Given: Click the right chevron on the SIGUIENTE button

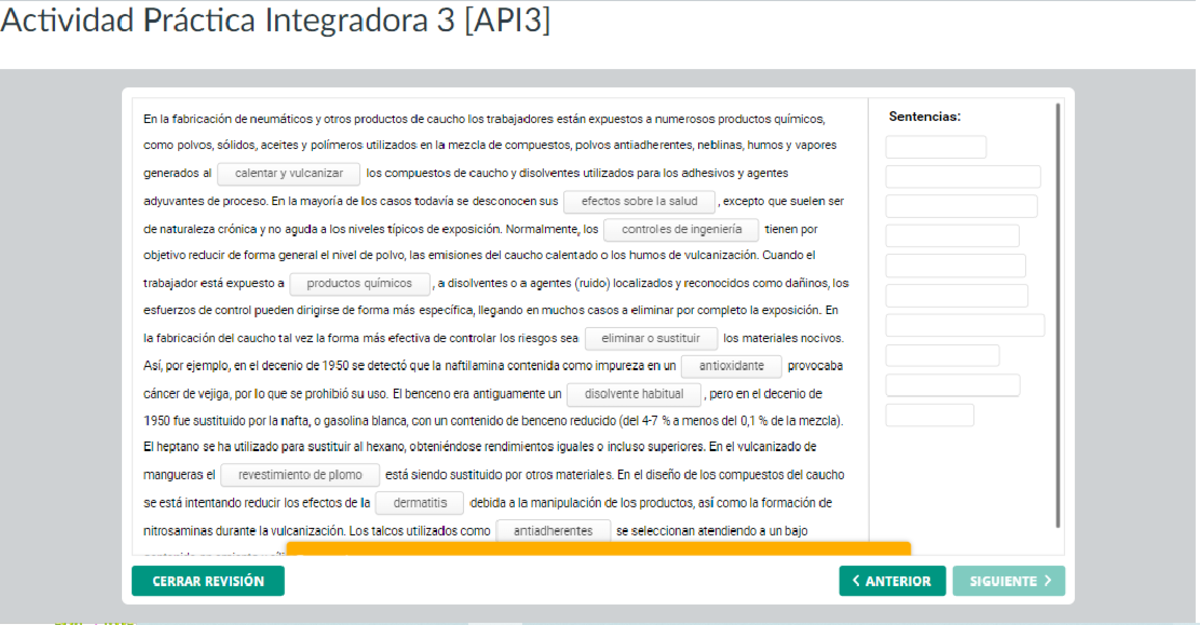Looking at the screenshot, I should (1047, 581).
